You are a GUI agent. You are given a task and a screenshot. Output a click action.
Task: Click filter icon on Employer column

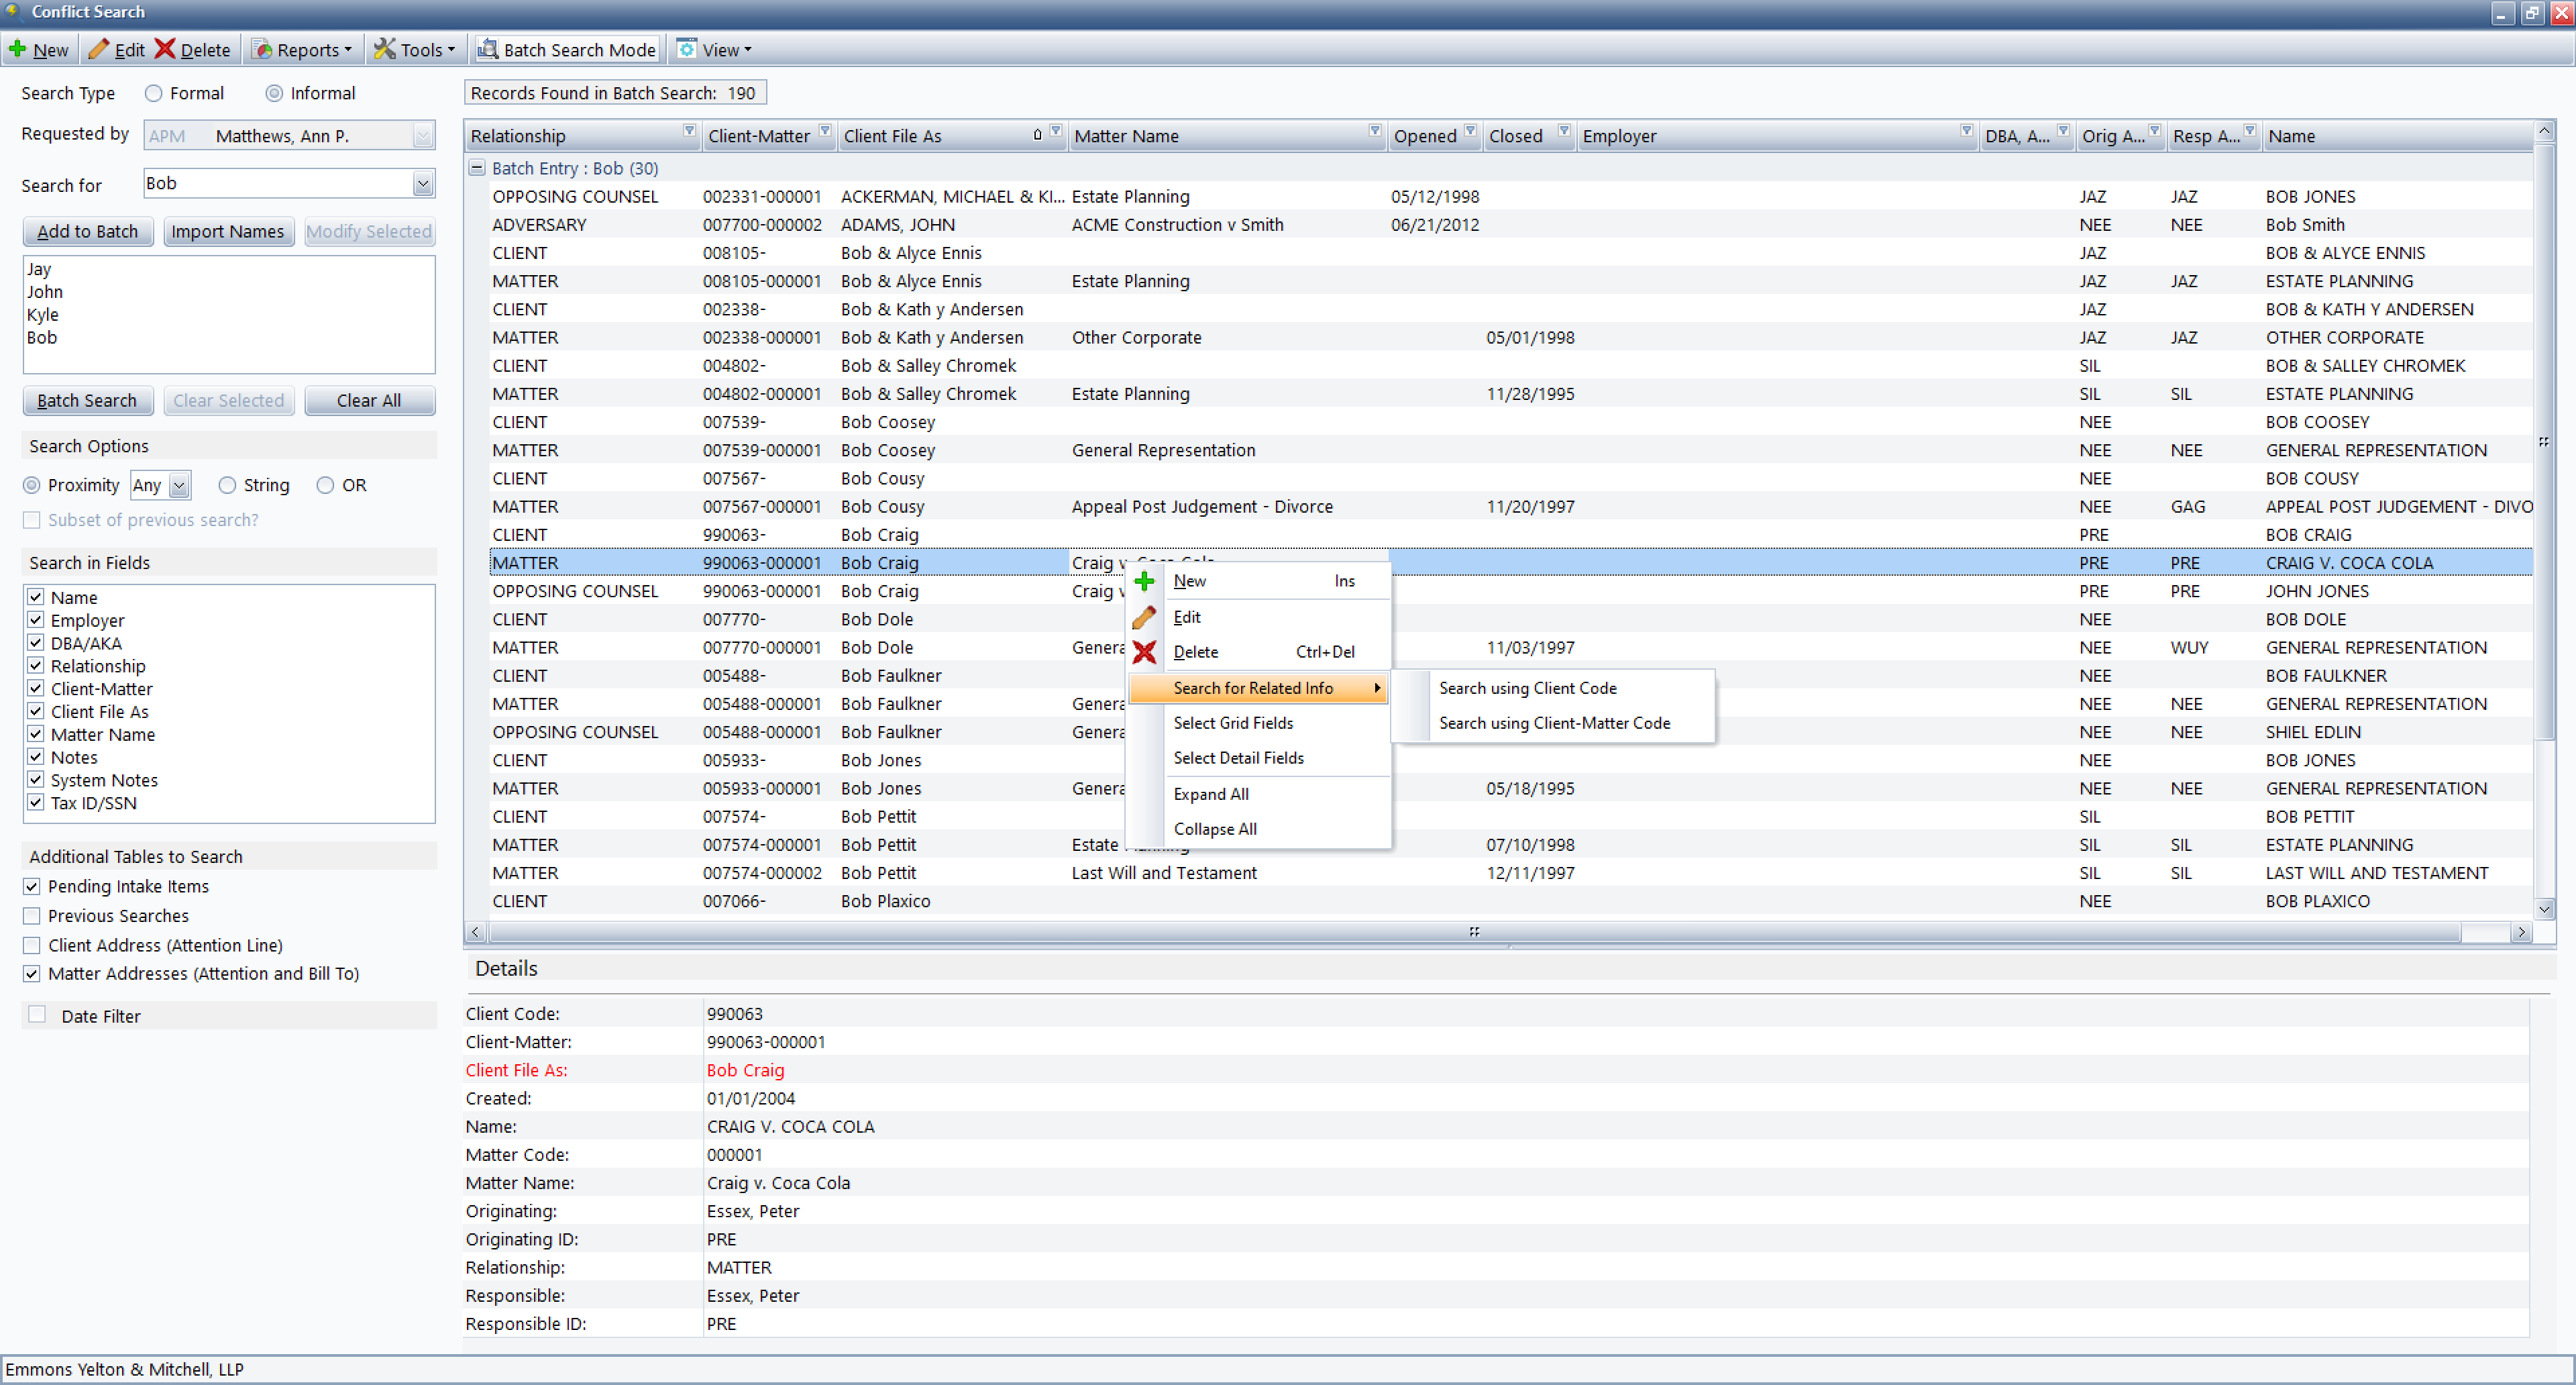(1966, 131)
